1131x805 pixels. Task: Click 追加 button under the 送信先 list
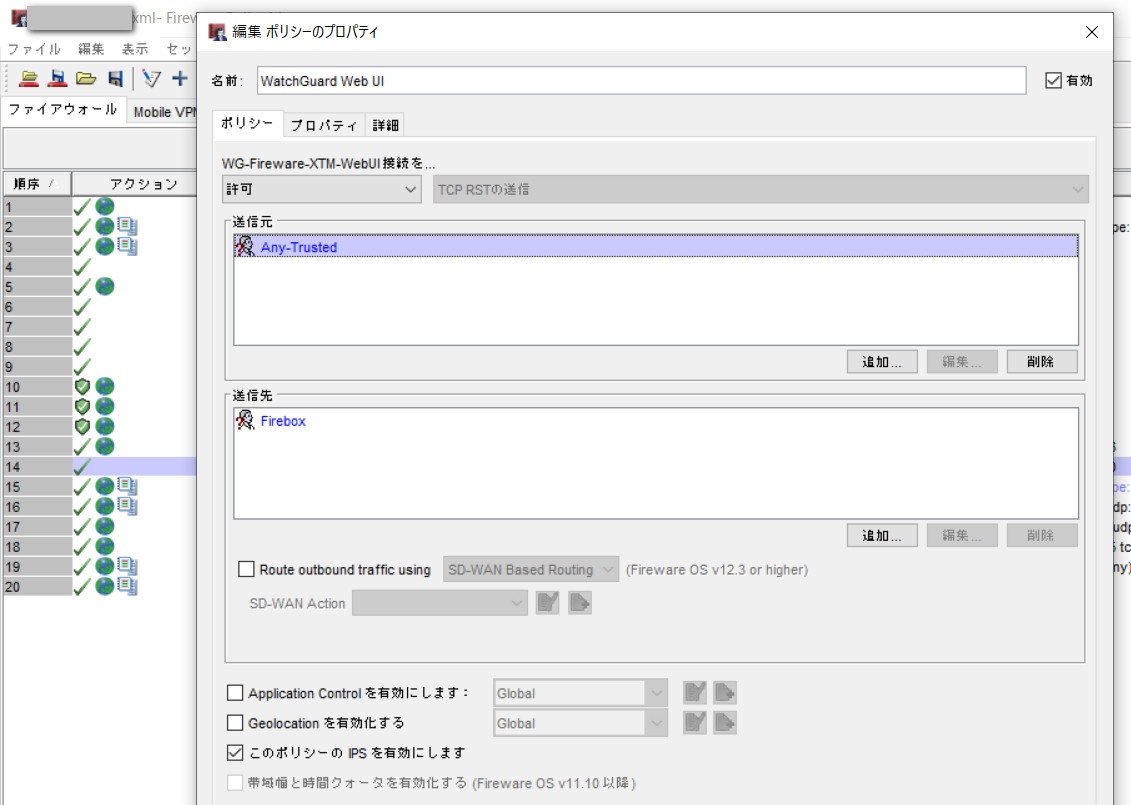tap(882, 535)
